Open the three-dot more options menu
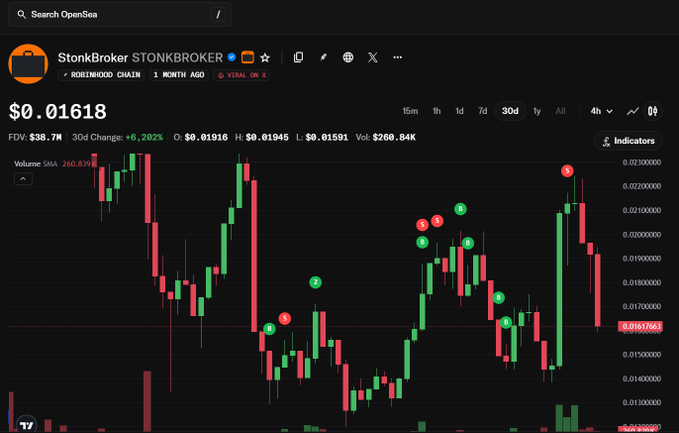The width and height of the screenshot is (679, 433). [398, 57]
